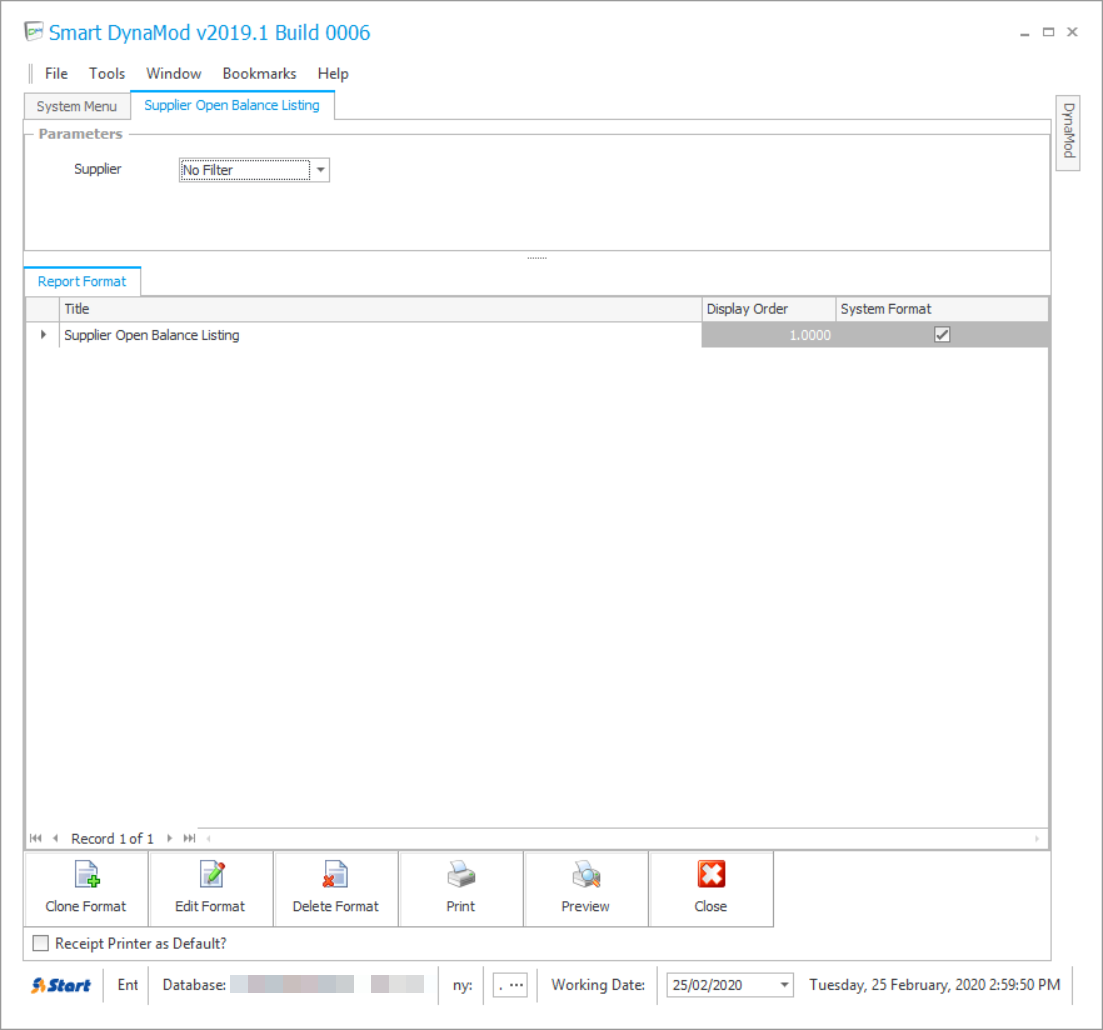Image resolution: width=1103 pixels, height=1030 pixels.
Task: Open the DynaMod vertical side panel tab
Action: 1068,132
